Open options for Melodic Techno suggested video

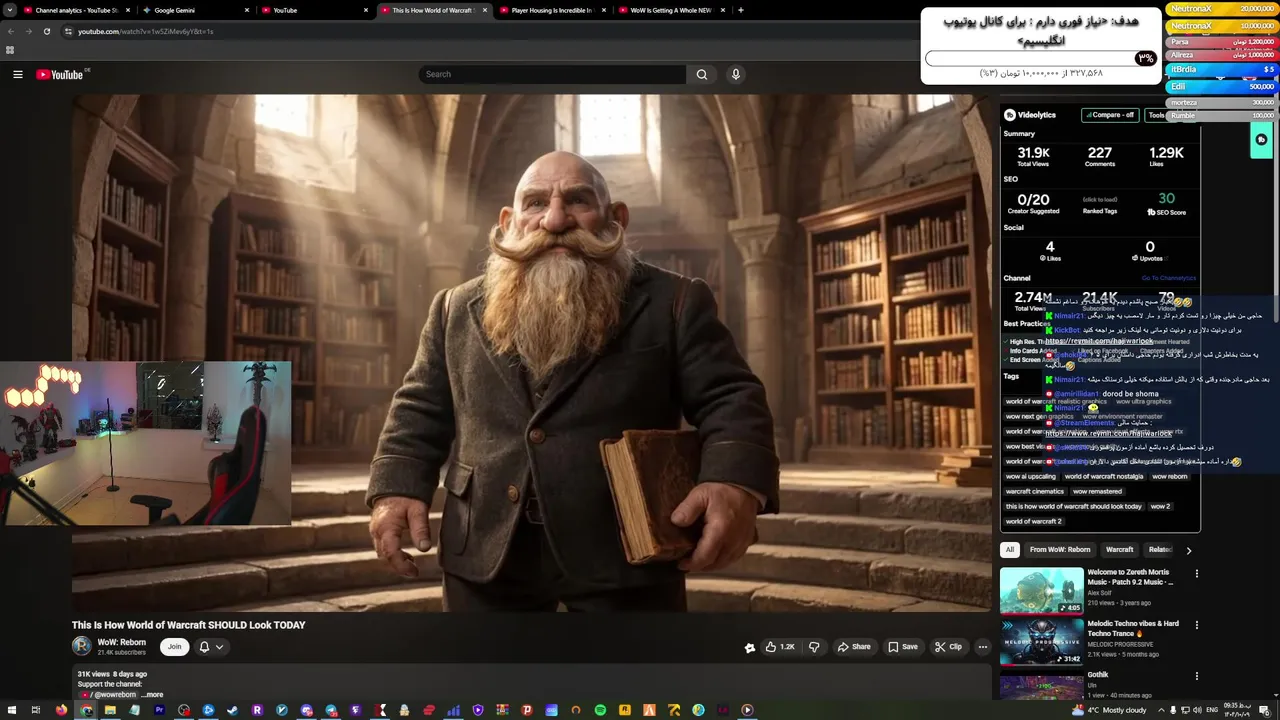click(1196, 625)
